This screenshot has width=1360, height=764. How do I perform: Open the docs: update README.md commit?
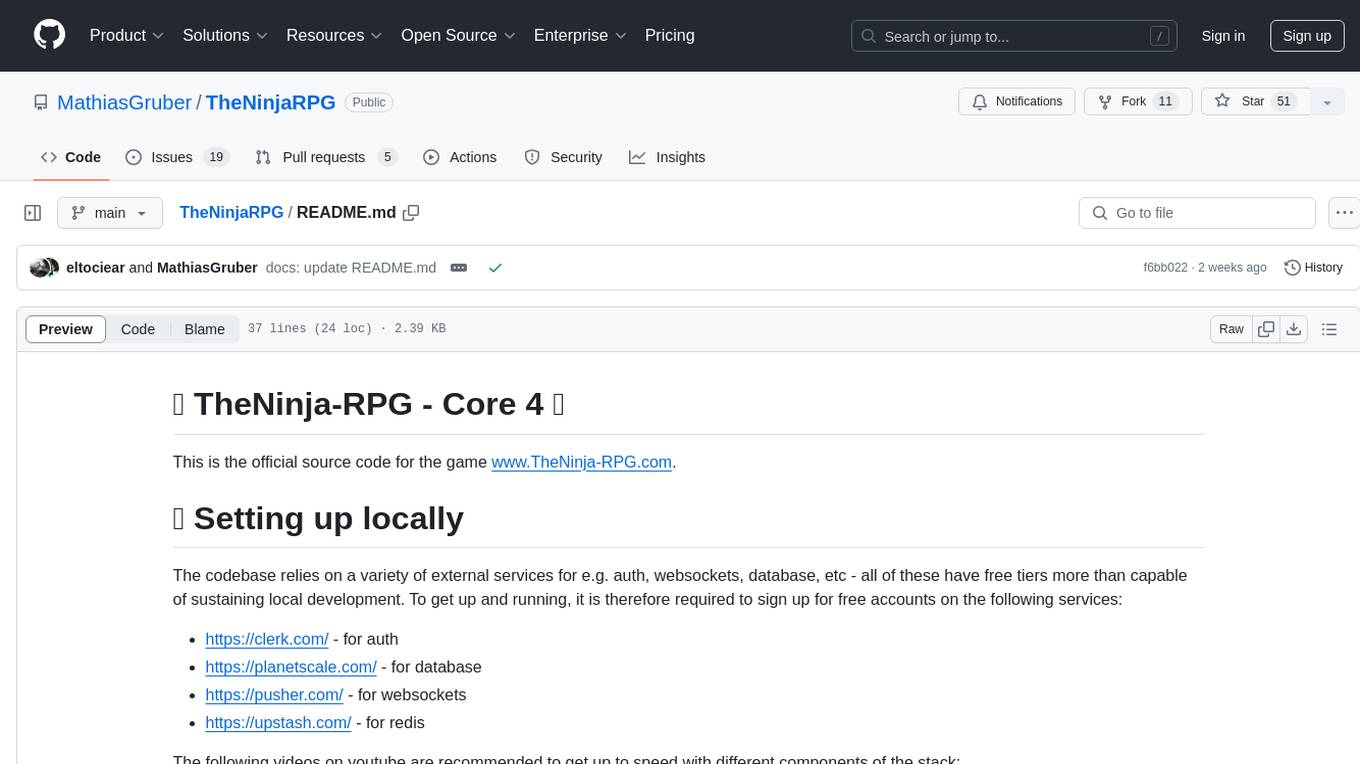click(351, 268)
